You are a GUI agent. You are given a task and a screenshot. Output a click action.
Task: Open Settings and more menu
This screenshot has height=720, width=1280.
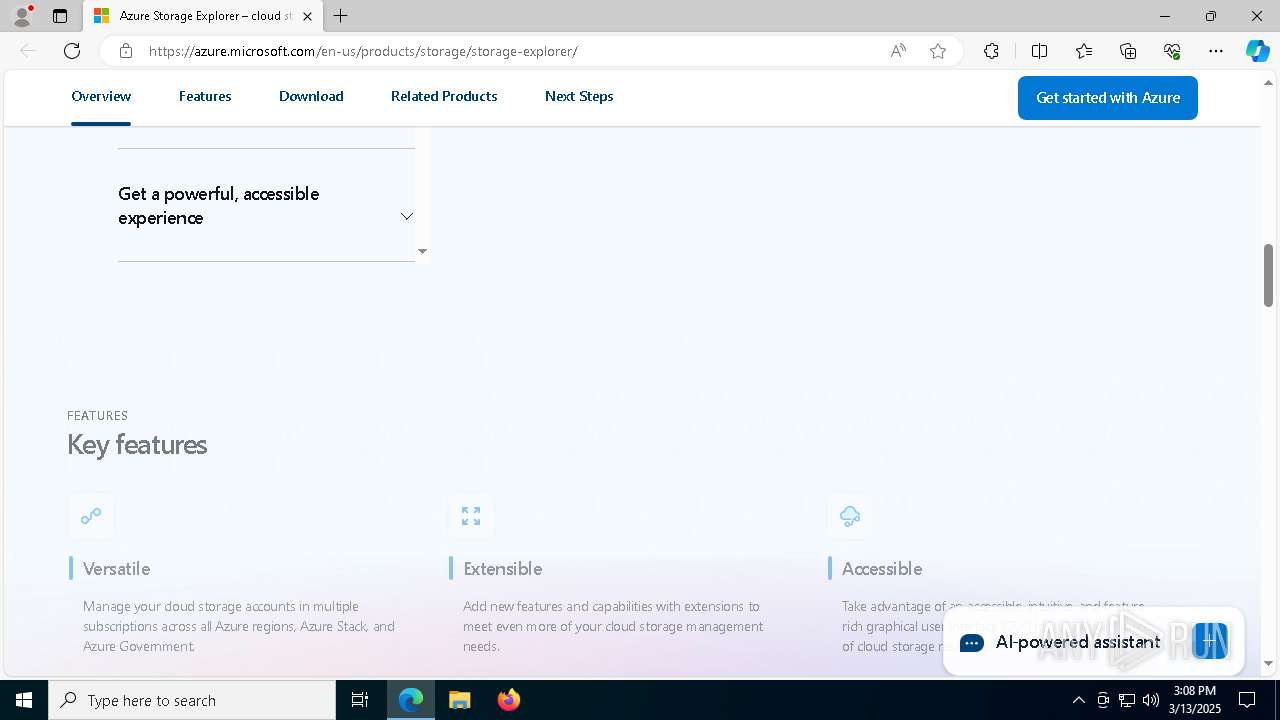[x=1216, y=51]
